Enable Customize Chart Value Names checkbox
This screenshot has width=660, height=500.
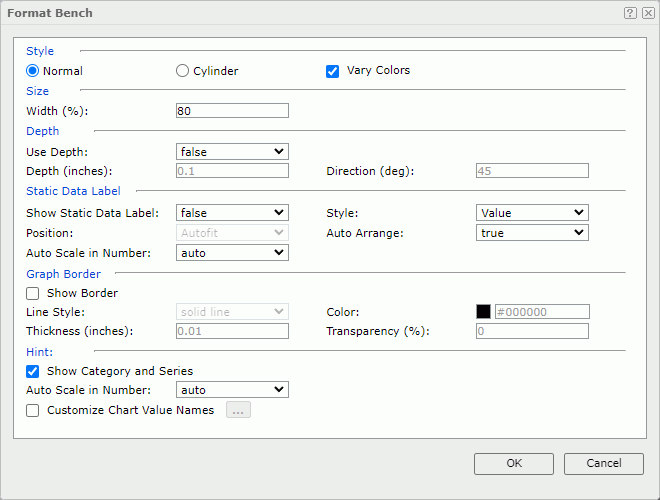point(33,410)
